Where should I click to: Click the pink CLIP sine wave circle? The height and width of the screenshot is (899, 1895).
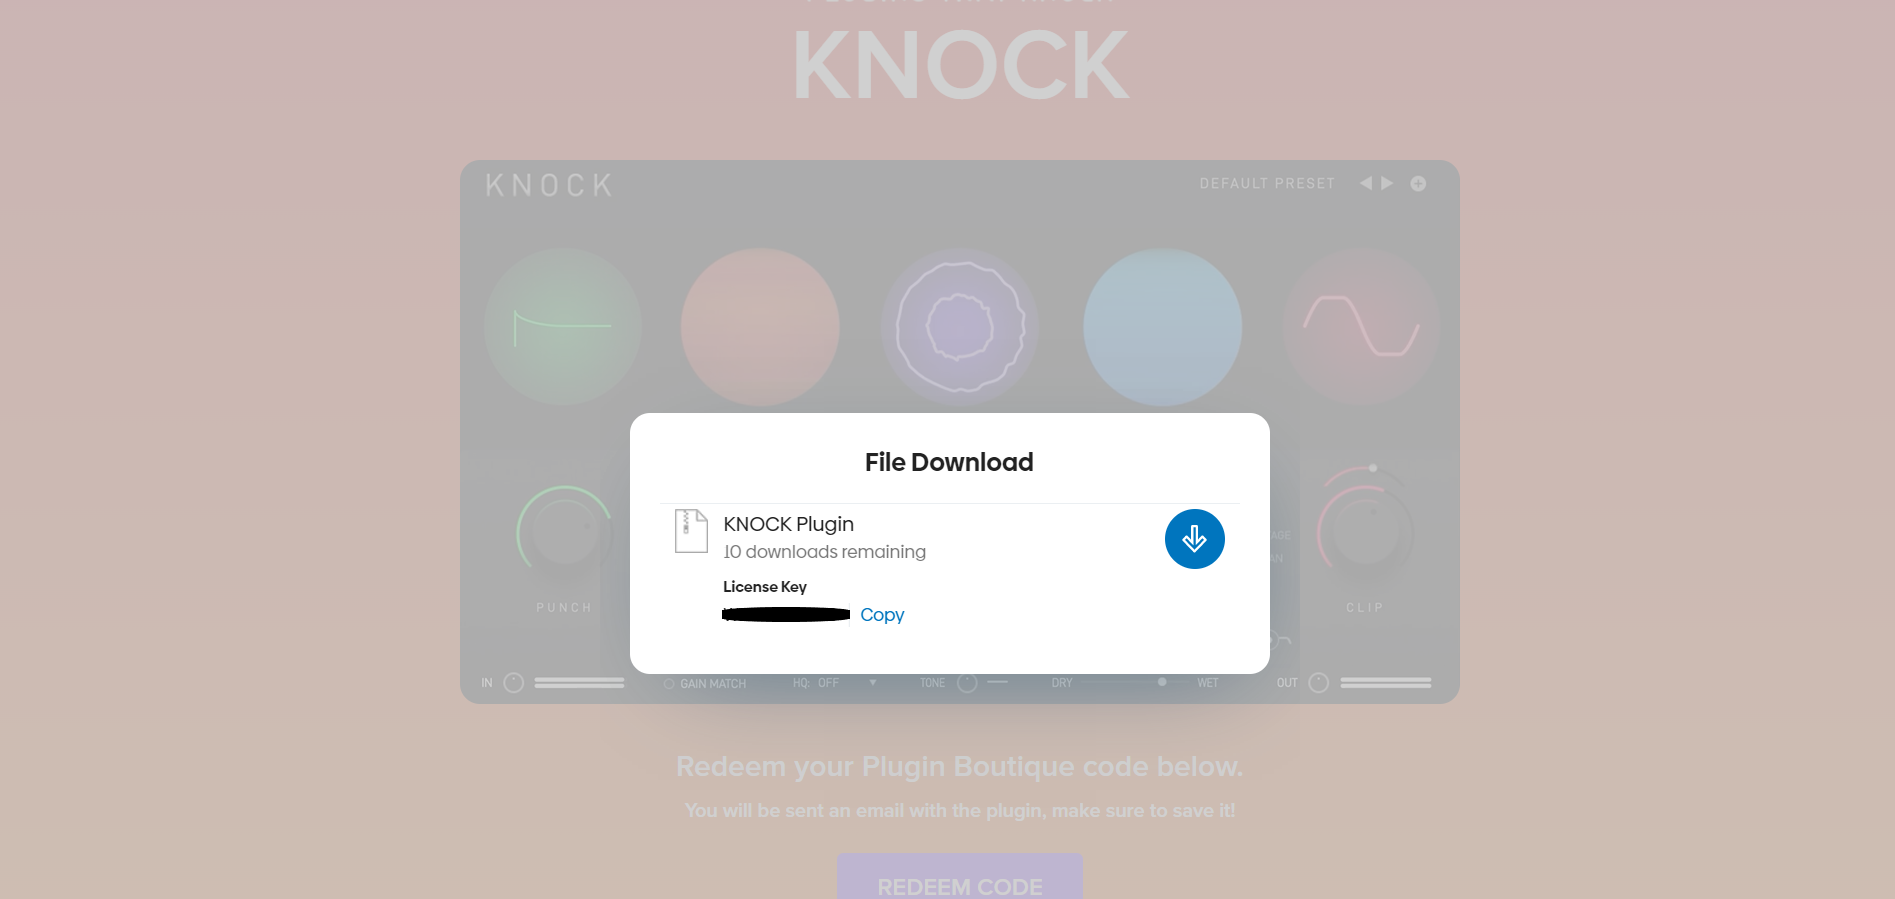[x=1362, y=327]
